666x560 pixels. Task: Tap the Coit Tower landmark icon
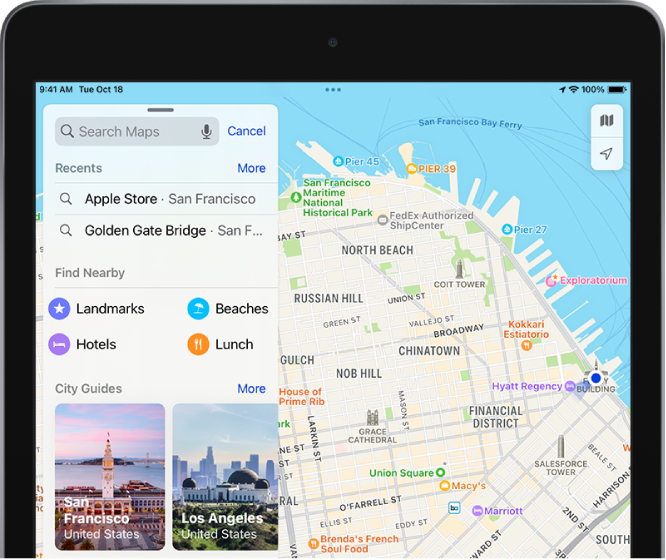(459, 269)
